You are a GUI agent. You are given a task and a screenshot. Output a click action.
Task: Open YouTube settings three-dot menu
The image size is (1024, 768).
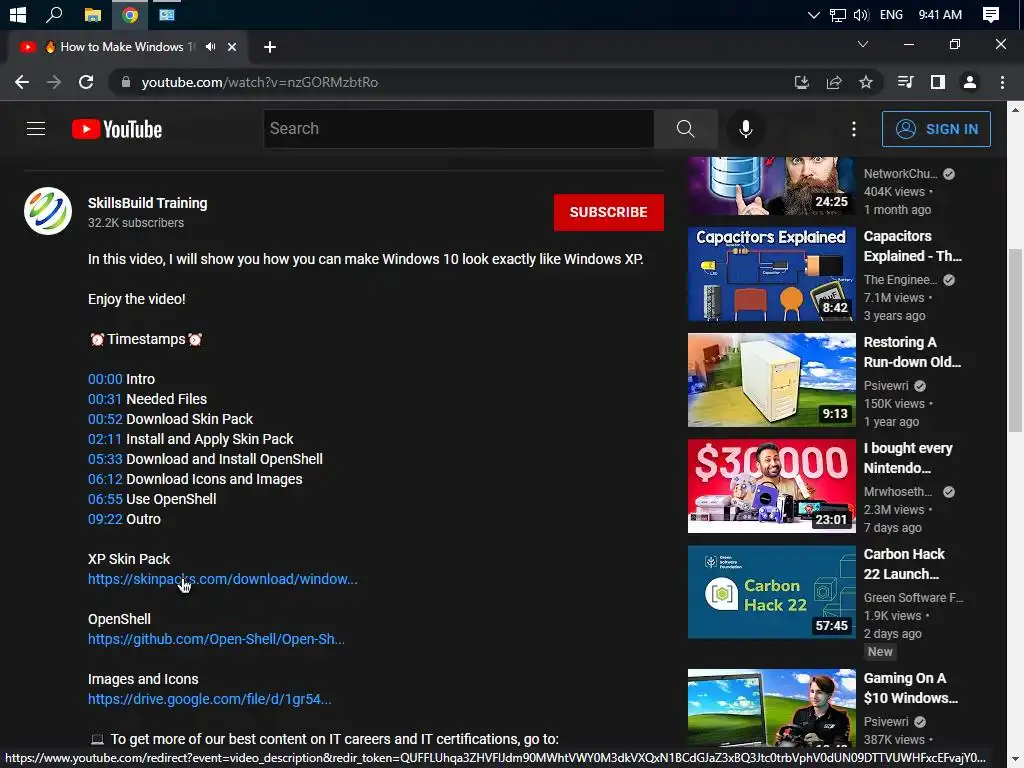pos(854,129)
